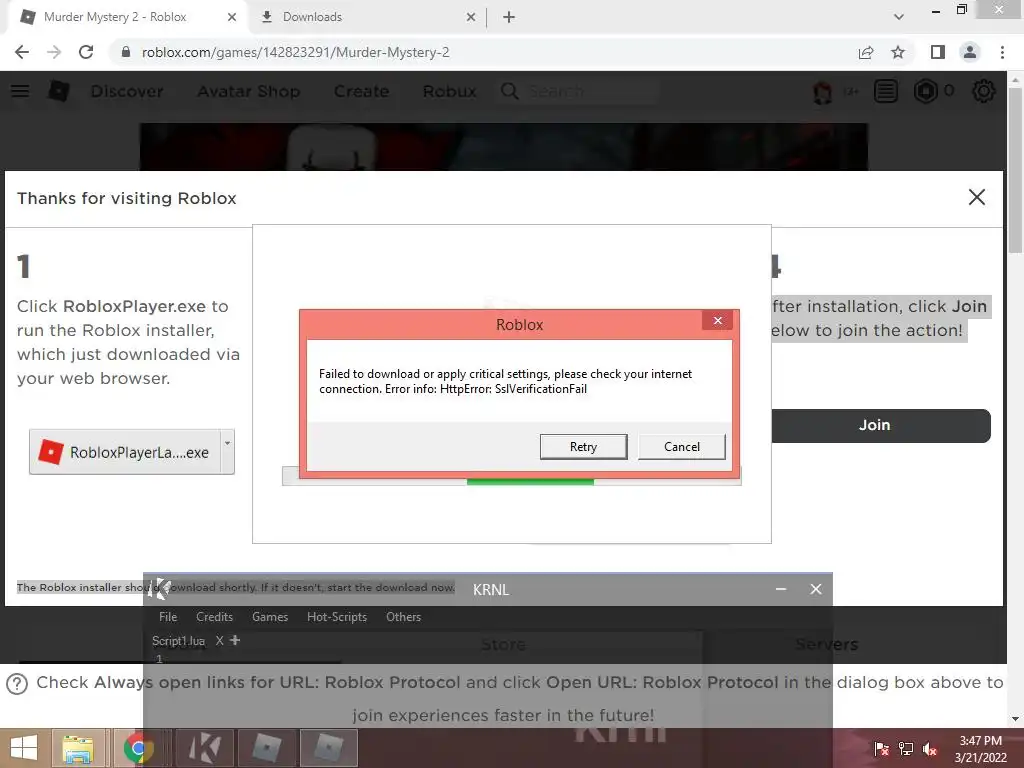Click the help question mark icon
1024x768 pixels.
(17, 684)
